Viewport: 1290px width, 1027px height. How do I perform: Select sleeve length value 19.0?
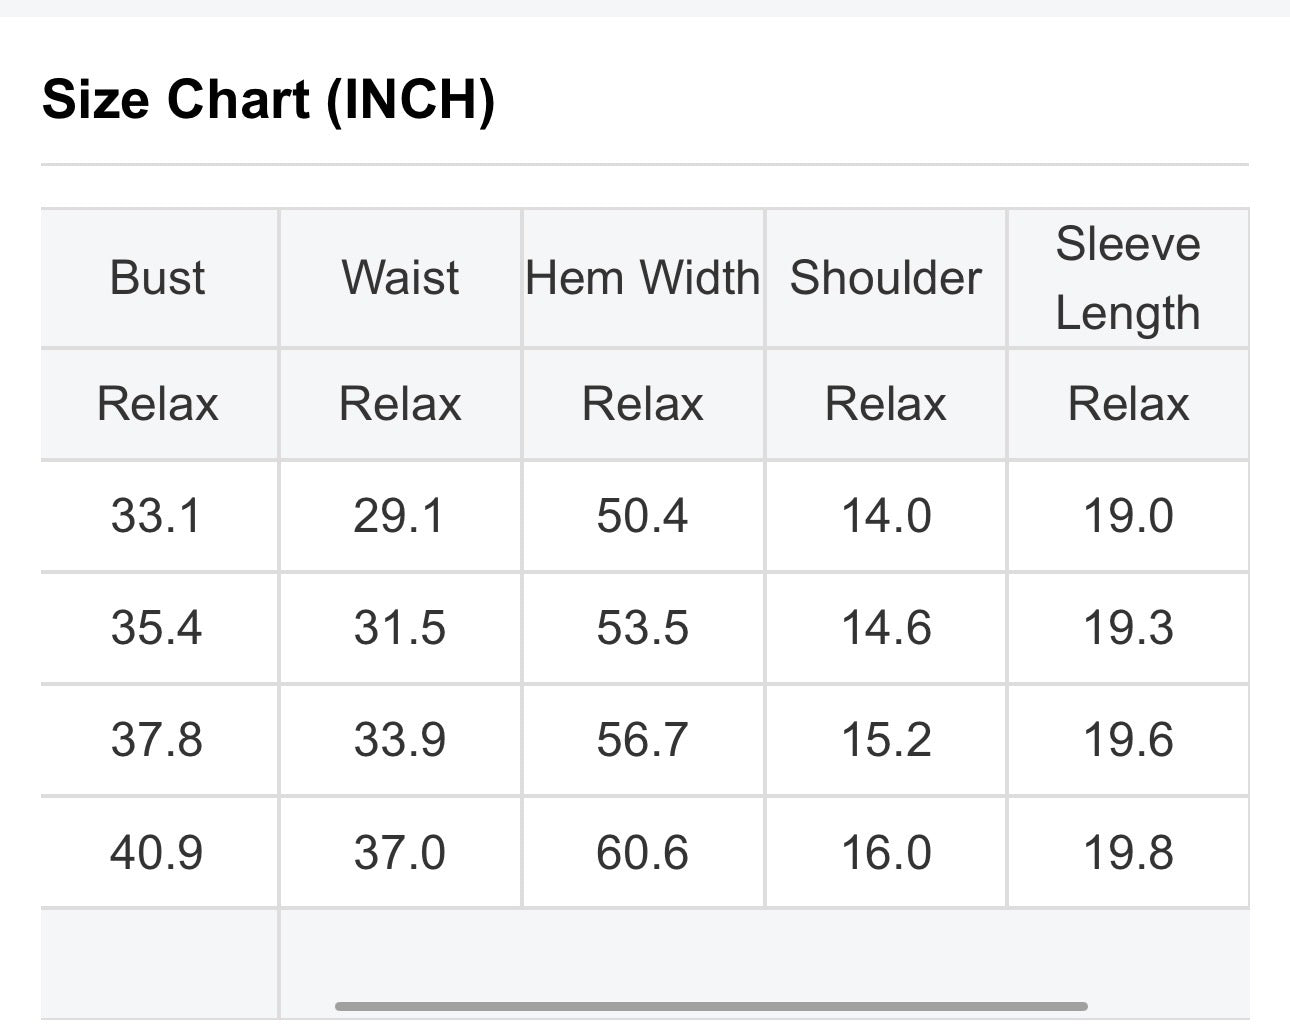(1128, 516)
